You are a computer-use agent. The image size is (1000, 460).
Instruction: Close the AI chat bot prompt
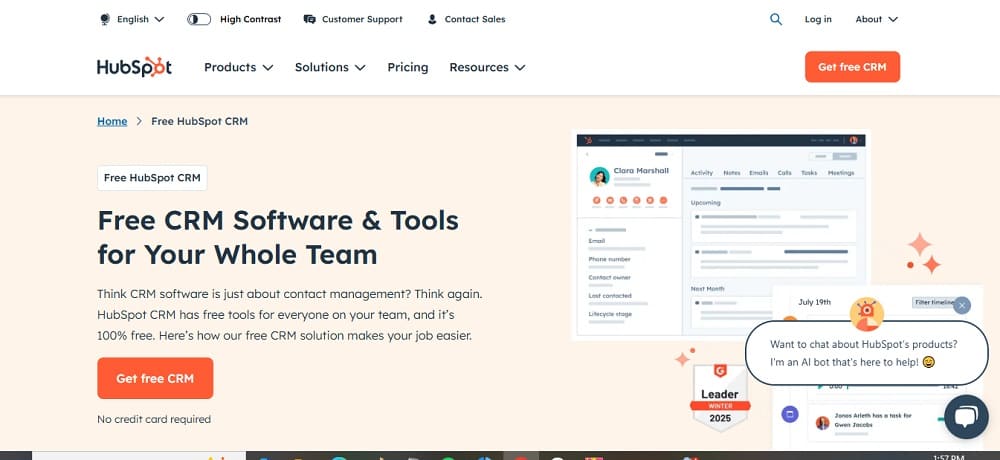point(962,305)
